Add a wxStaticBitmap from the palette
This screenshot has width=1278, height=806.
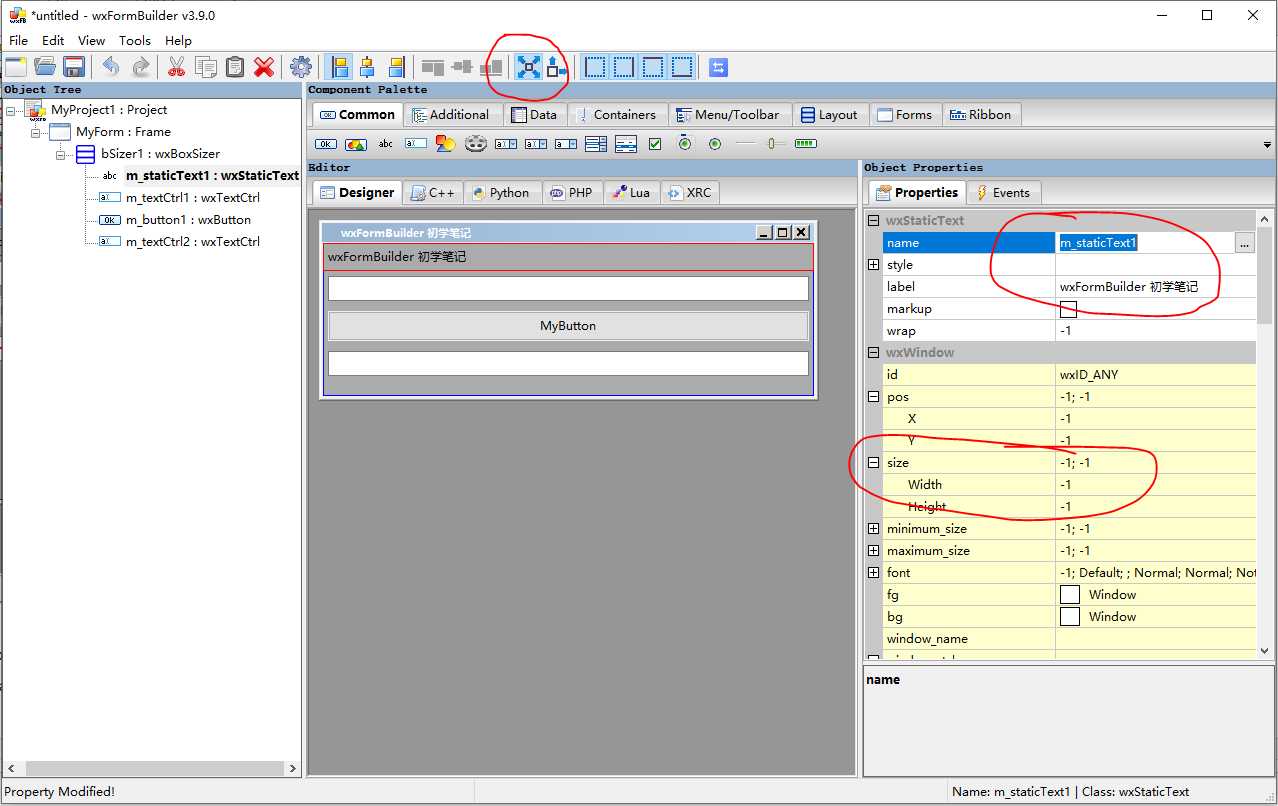point(445,144)
